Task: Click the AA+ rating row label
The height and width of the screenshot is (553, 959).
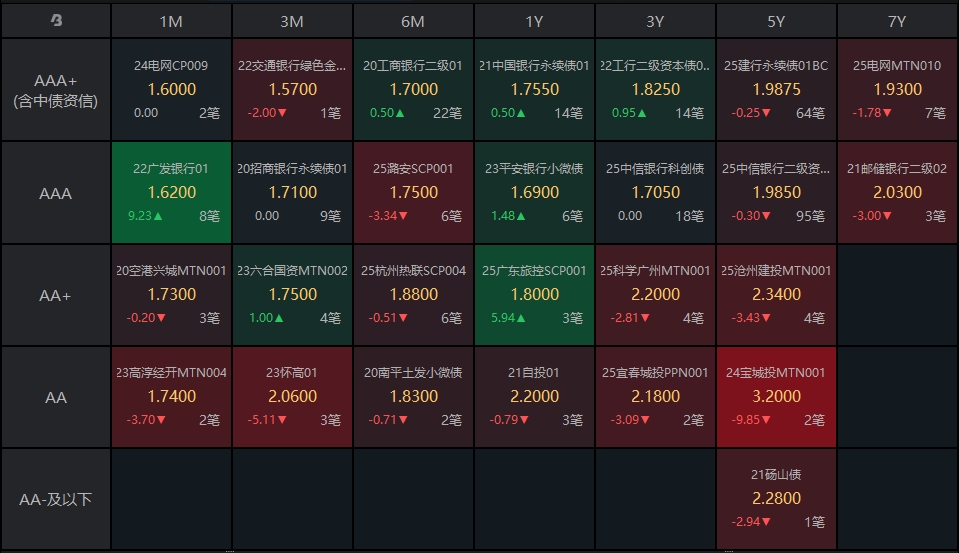Action: pos(56,295)
